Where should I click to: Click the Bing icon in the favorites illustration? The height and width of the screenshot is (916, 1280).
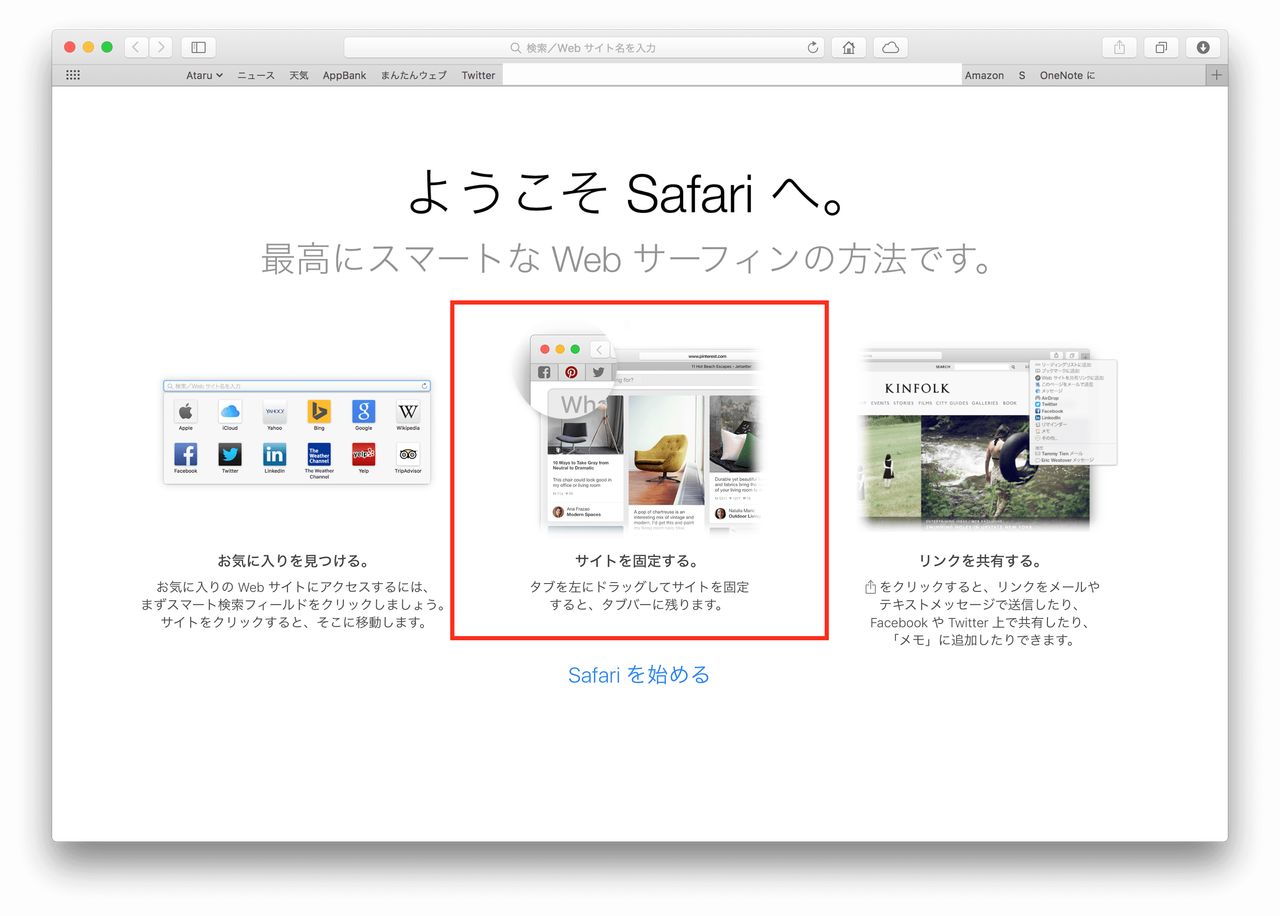319,411
